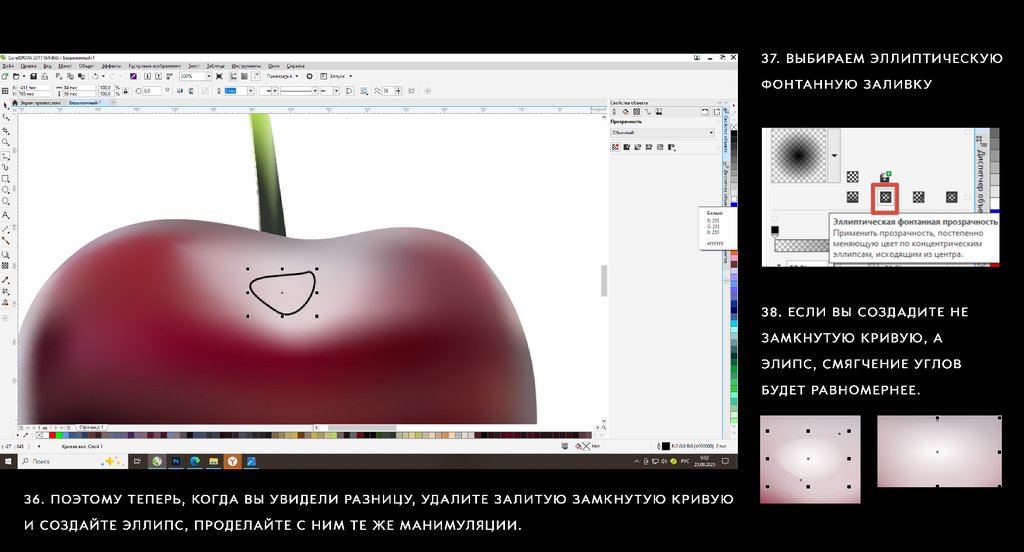Expand the zoom level dropdown showing 200%
This screenshot has width=1024, height=552.
pyautogui.click(x=208, y=76)
